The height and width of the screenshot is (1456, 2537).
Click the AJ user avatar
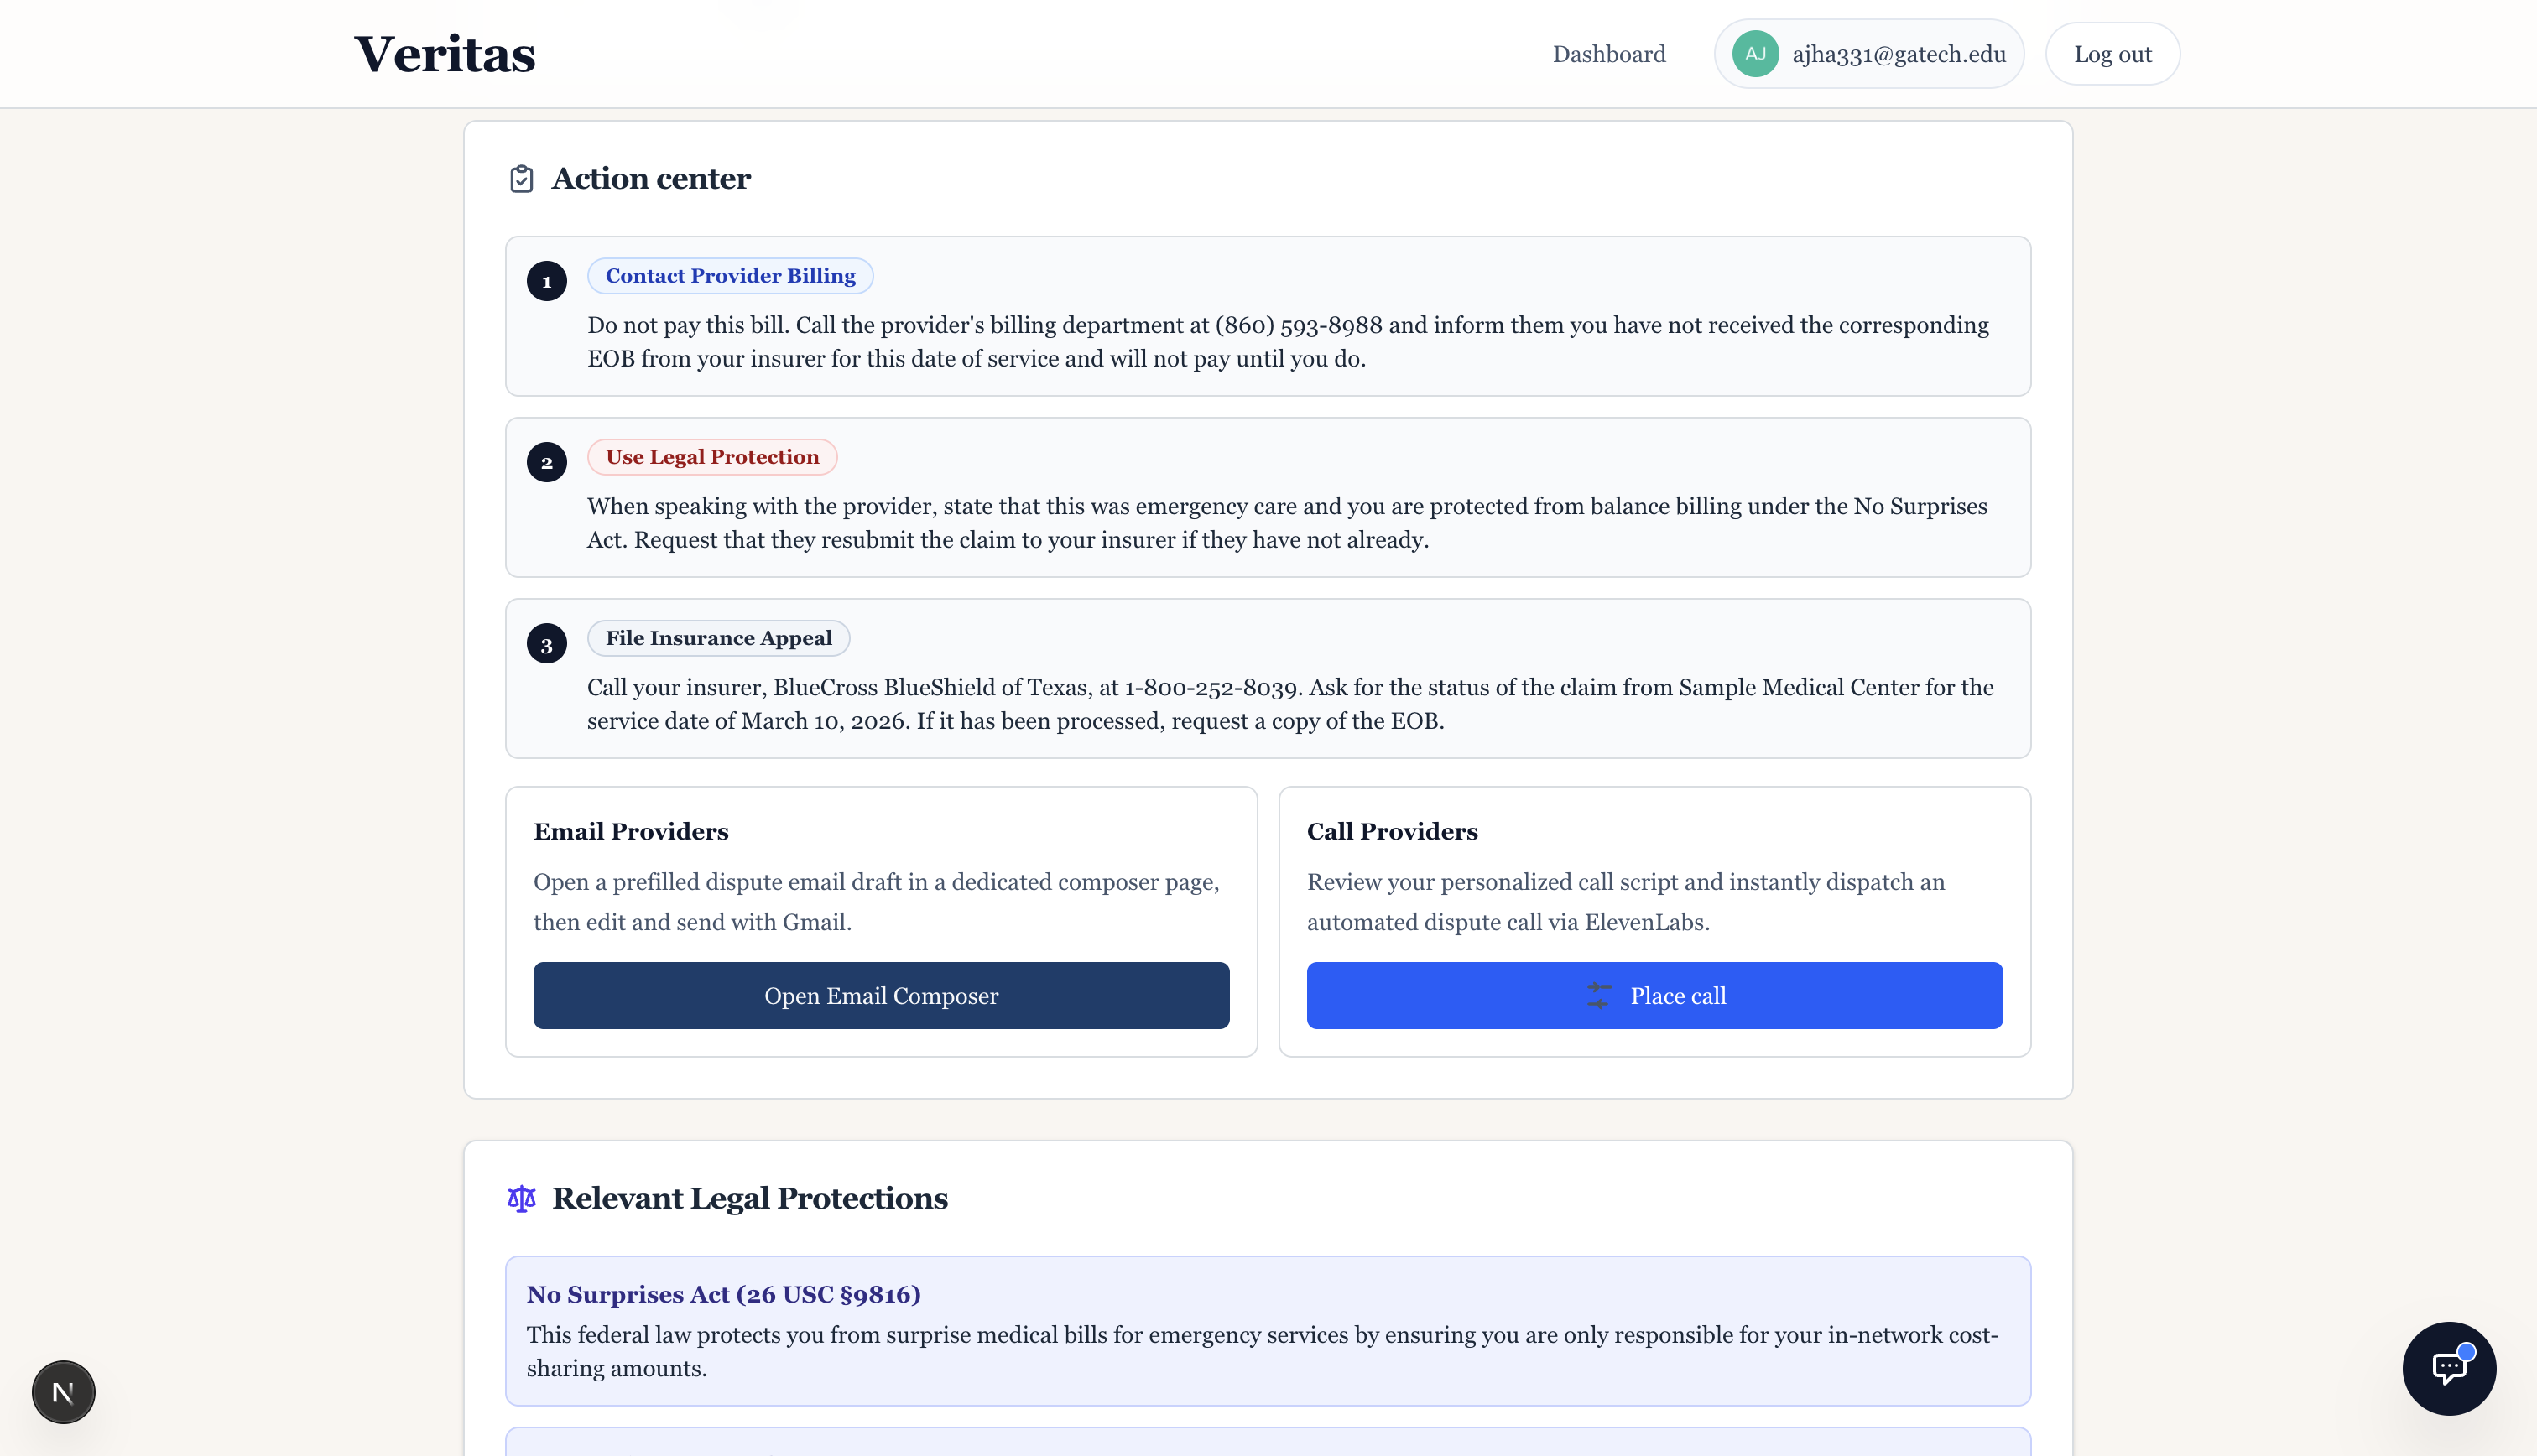(x=1755, y=54)
